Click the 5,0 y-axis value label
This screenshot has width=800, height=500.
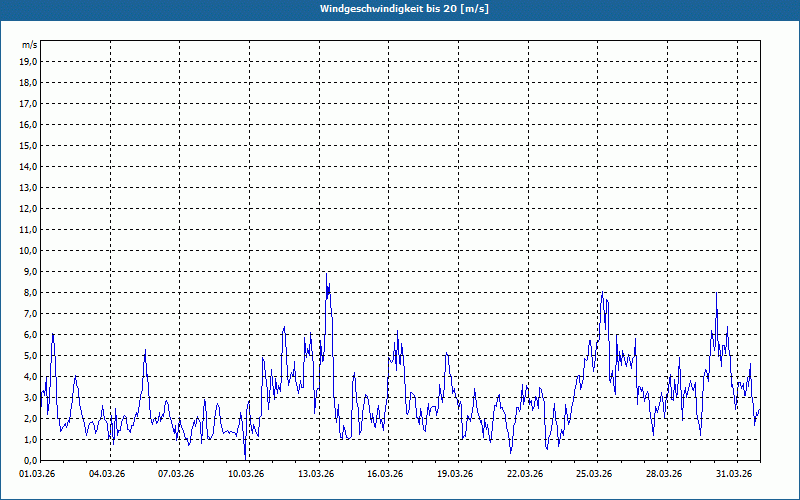[30, 355]
